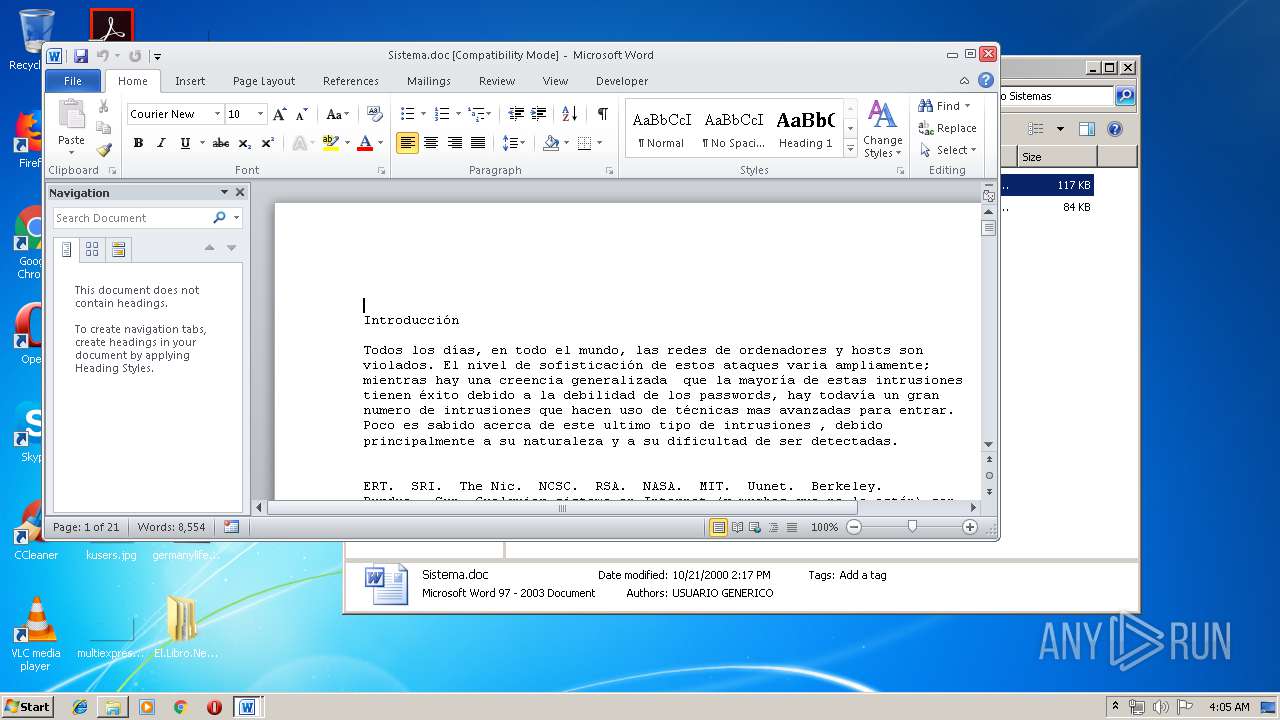This screenshot has height=720, width=1280.
Task: Toggle Align Text Right
Action: click(455, 143)
